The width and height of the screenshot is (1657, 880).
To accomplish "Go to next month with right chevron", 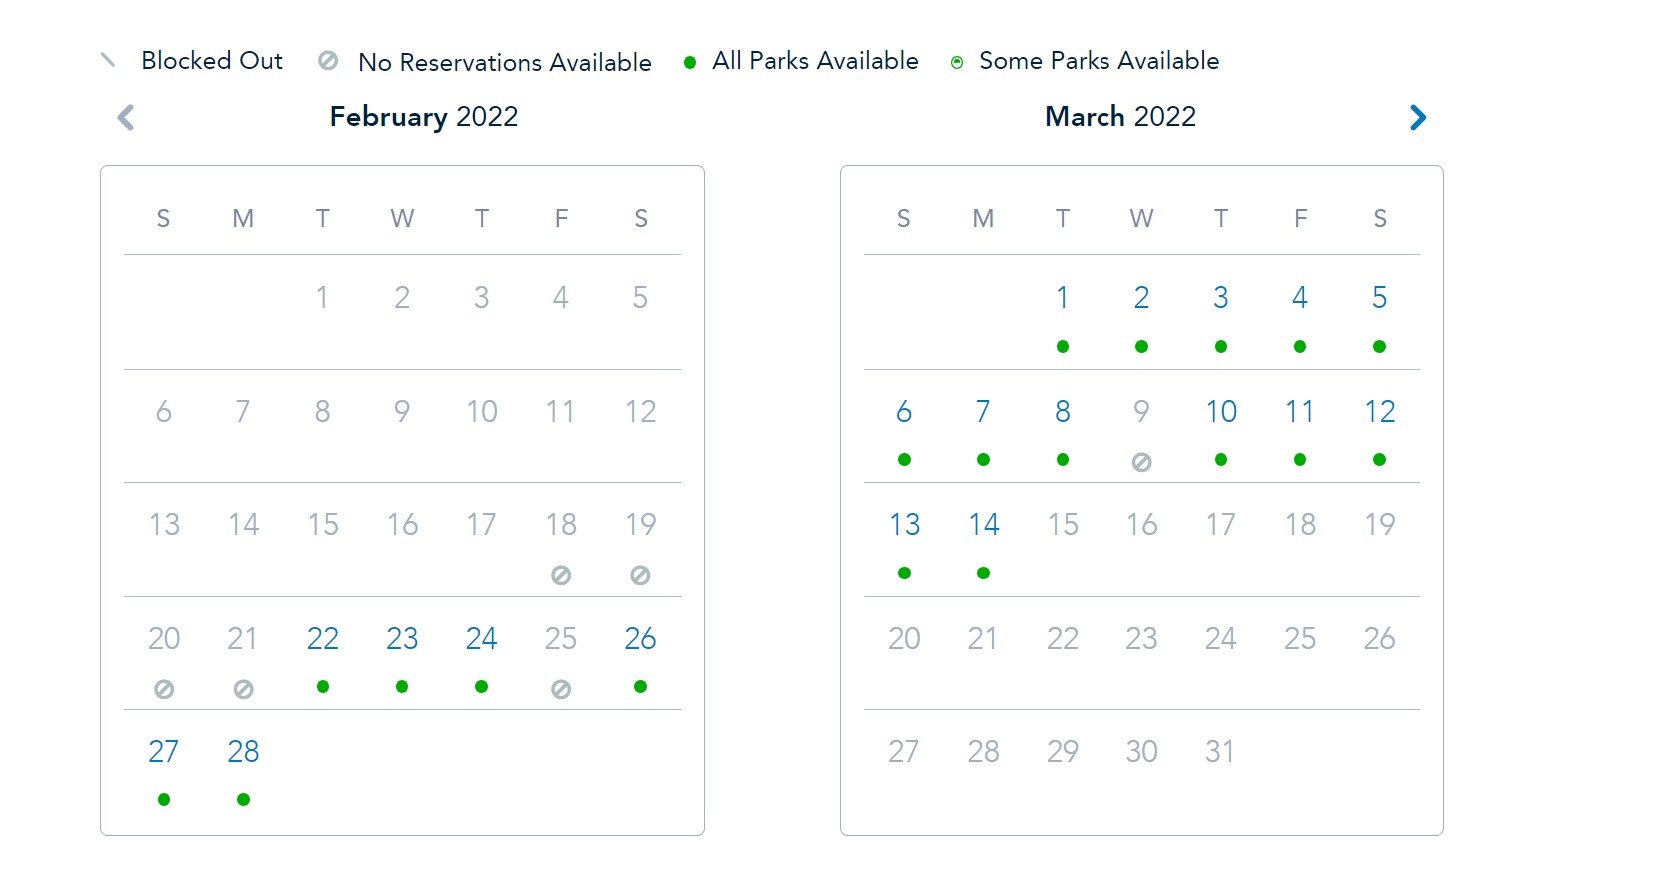I will coord(1417,118).
